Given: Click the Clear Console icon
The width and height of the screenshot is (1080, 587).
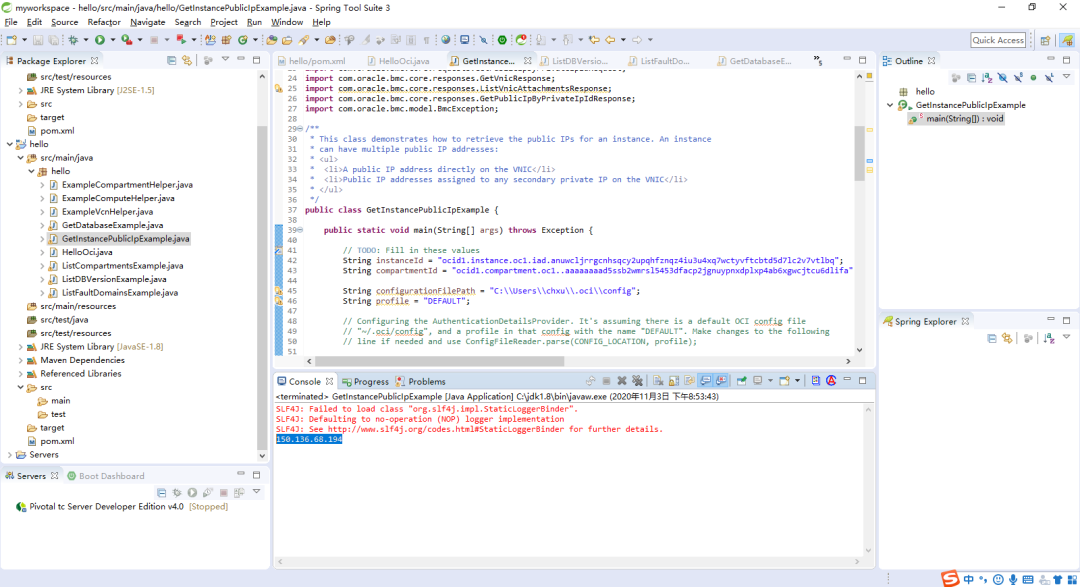Looking at the screenshot, I should pos(659,381).
